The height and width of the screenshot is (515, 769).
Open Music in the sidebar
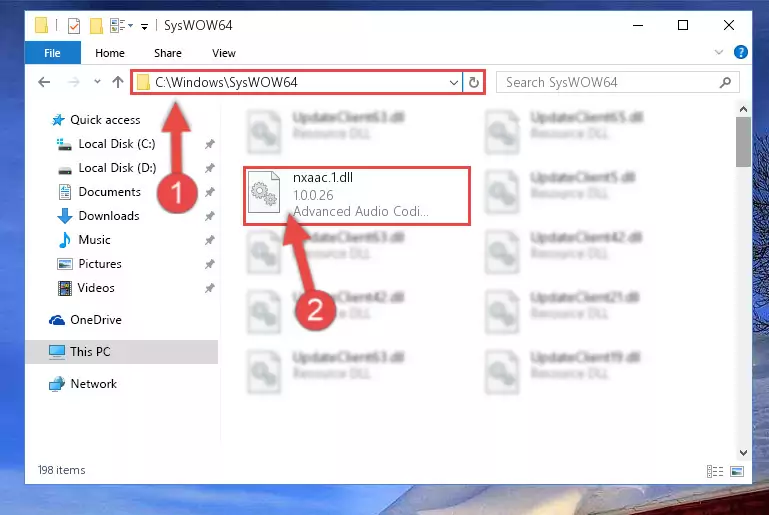click(x=94, y=240)
